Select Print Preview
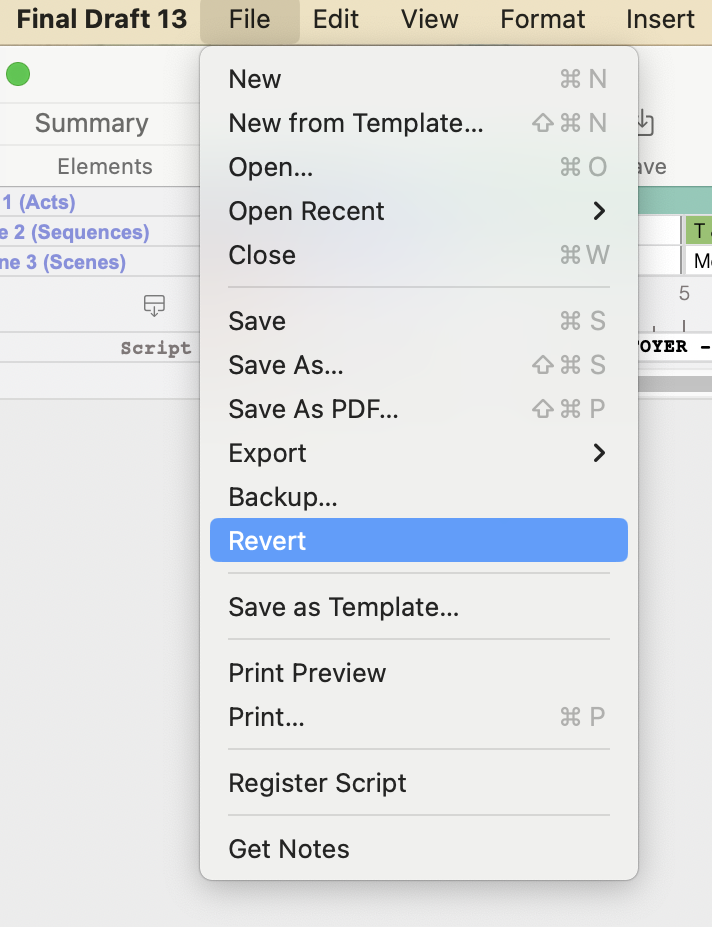 [x=307, y=673]
